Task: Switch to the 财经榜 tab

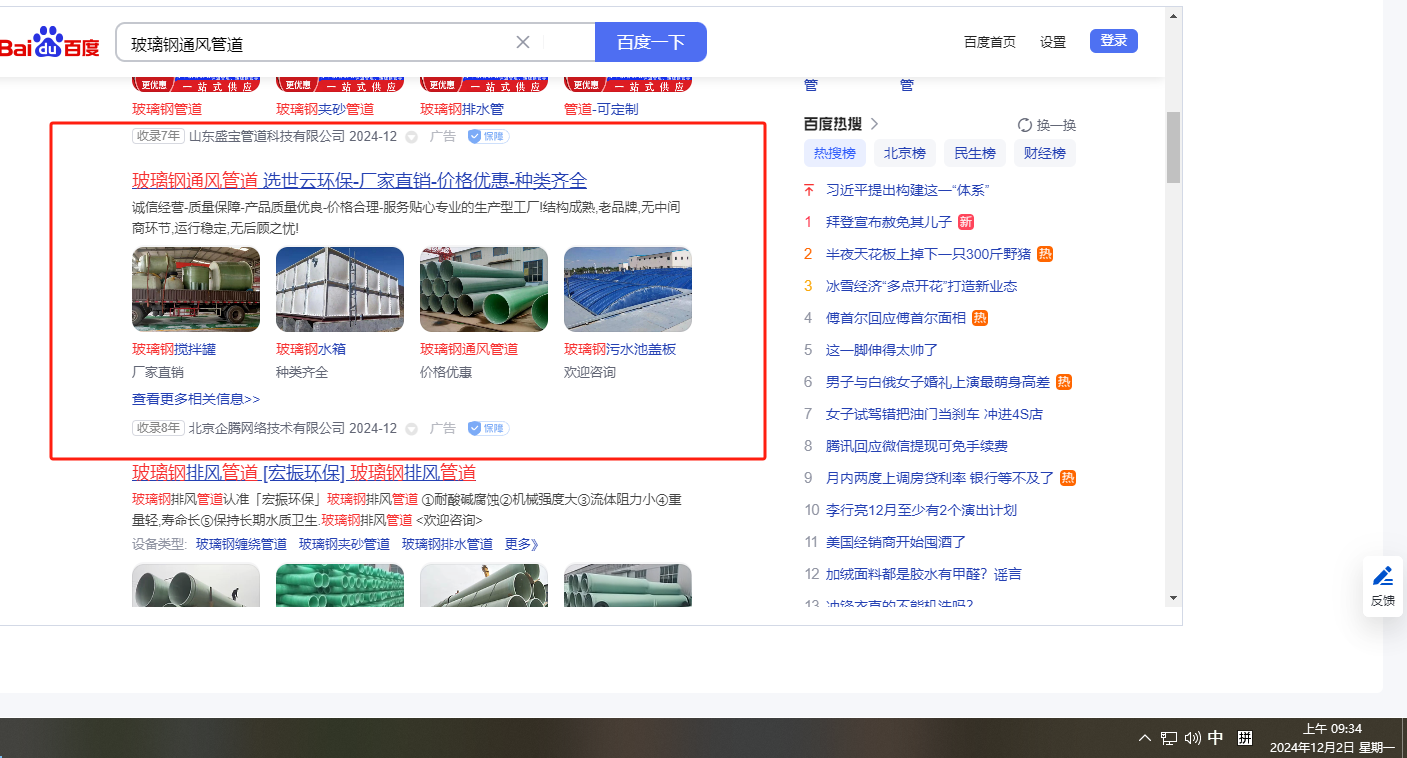Action: pyautogui.click(x=1045, y=153)
